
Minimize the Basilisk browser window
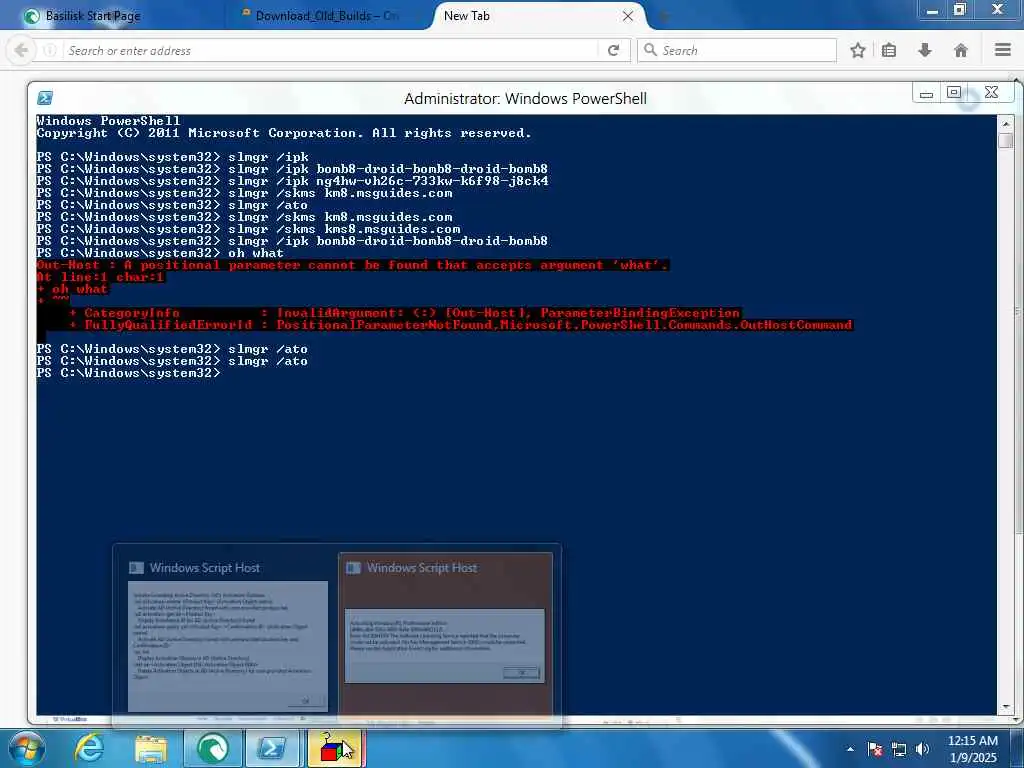(x=933, y=10)
